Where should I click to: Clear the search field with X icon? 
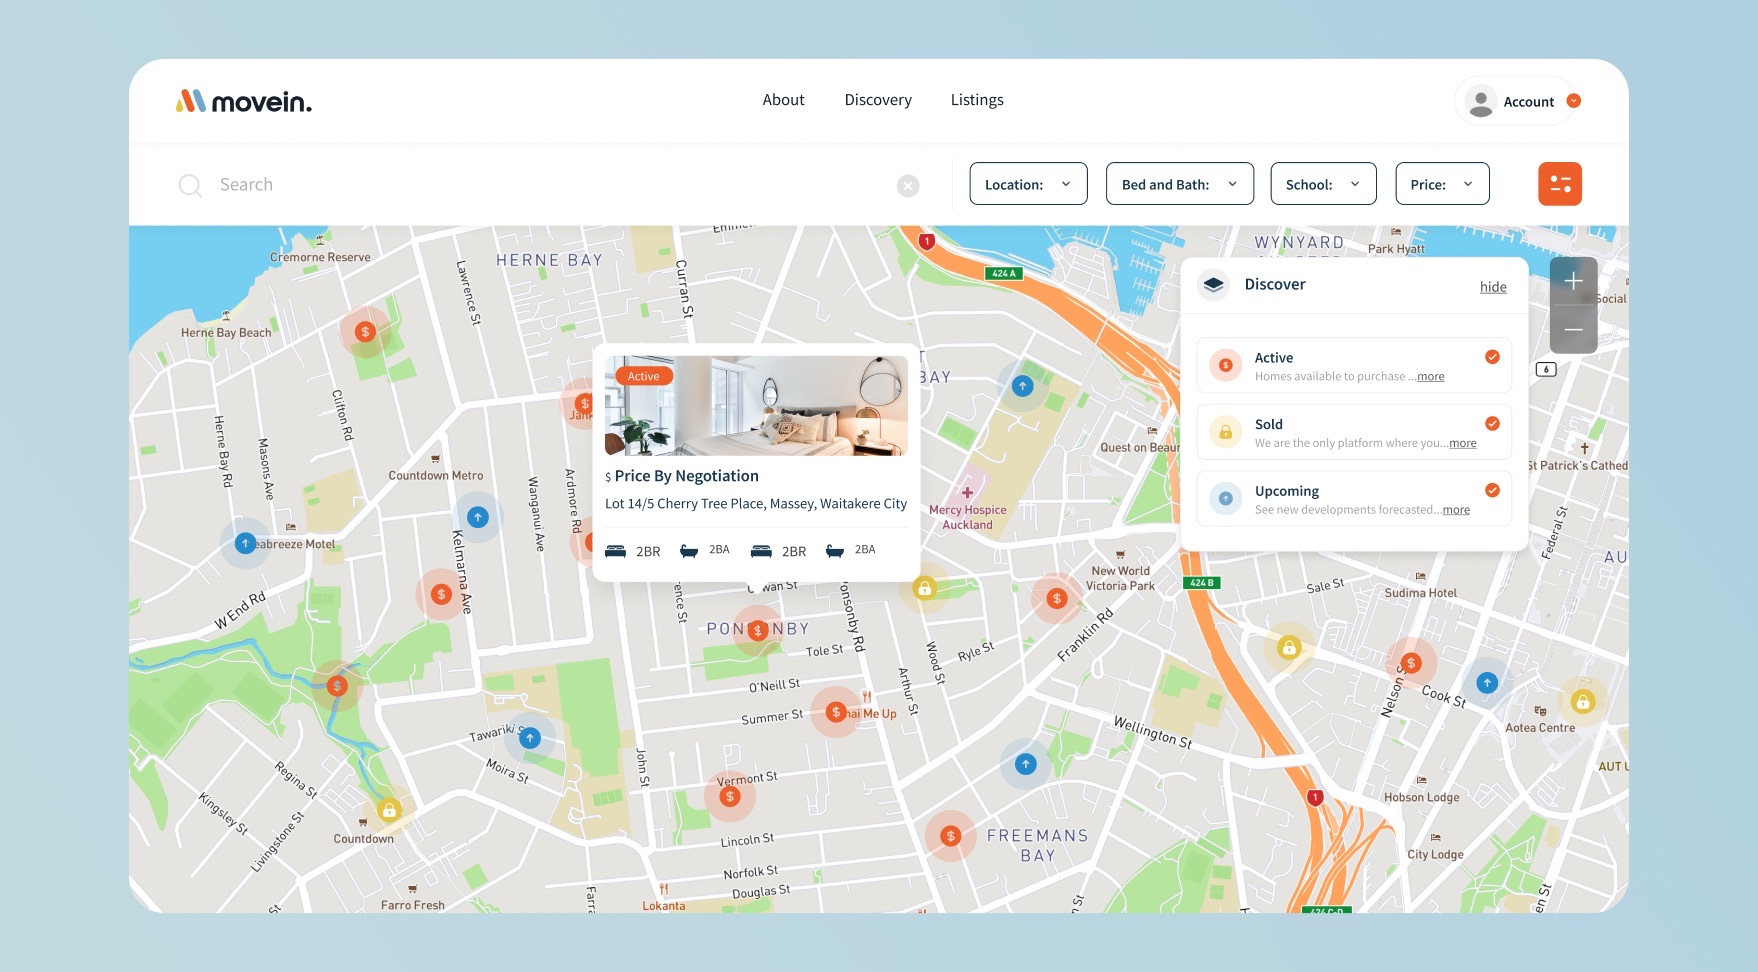[x=908, y=186]
